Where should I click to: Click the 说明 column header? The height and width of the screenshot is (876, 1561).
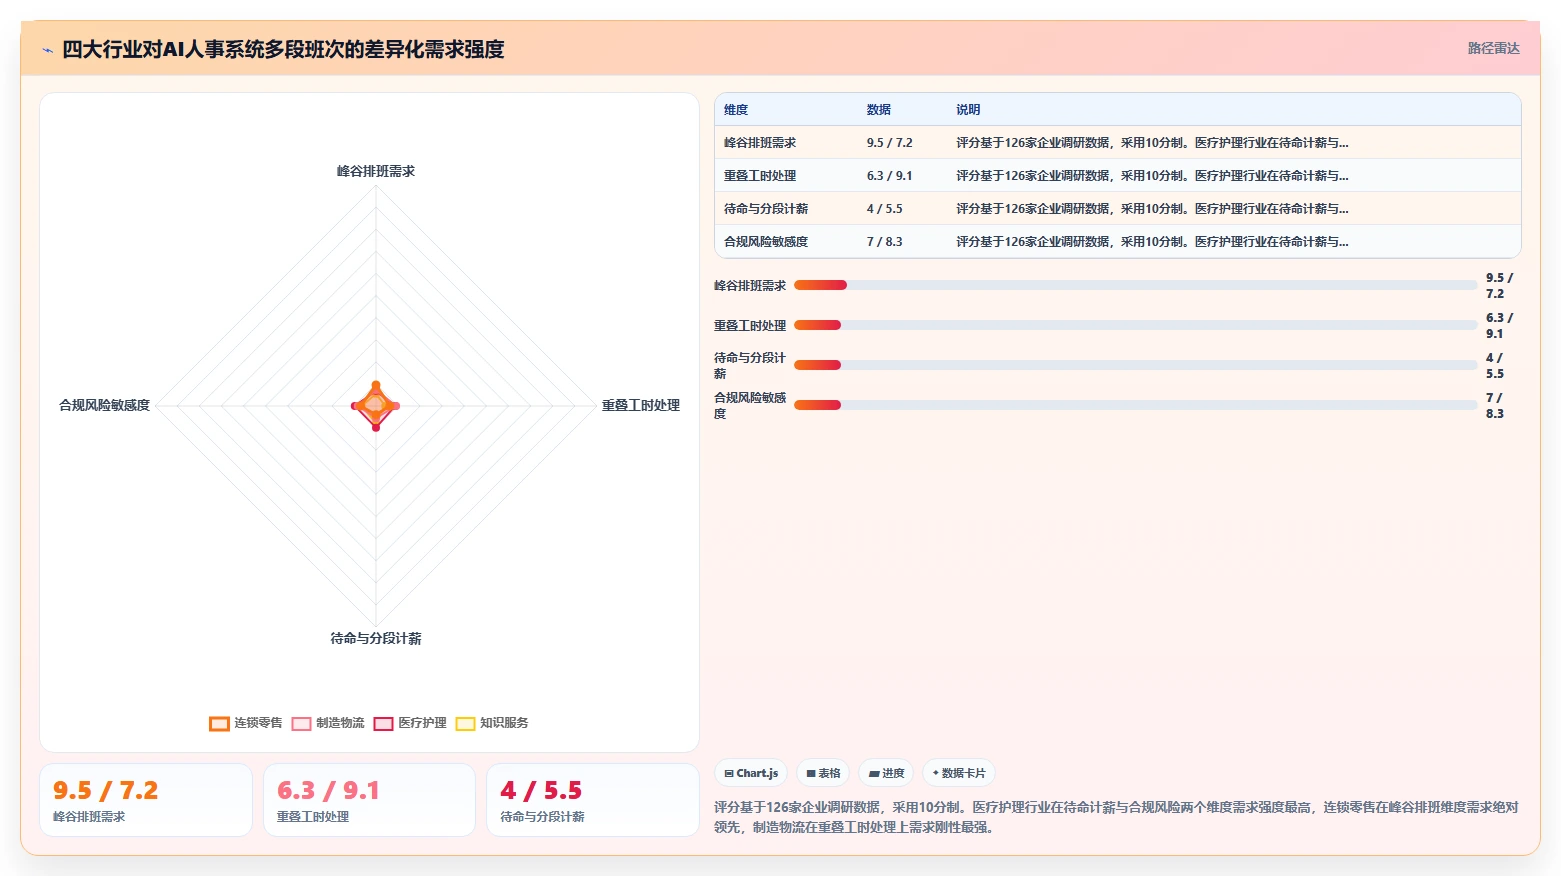click(968, 110)
